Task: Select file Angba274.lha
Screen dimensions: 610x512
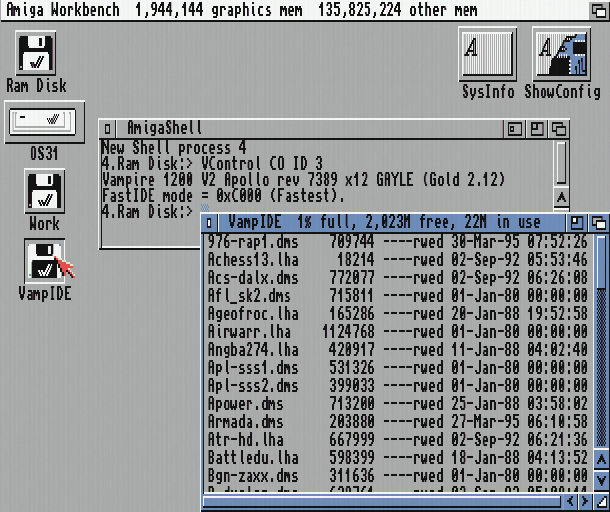Action: 397,350
